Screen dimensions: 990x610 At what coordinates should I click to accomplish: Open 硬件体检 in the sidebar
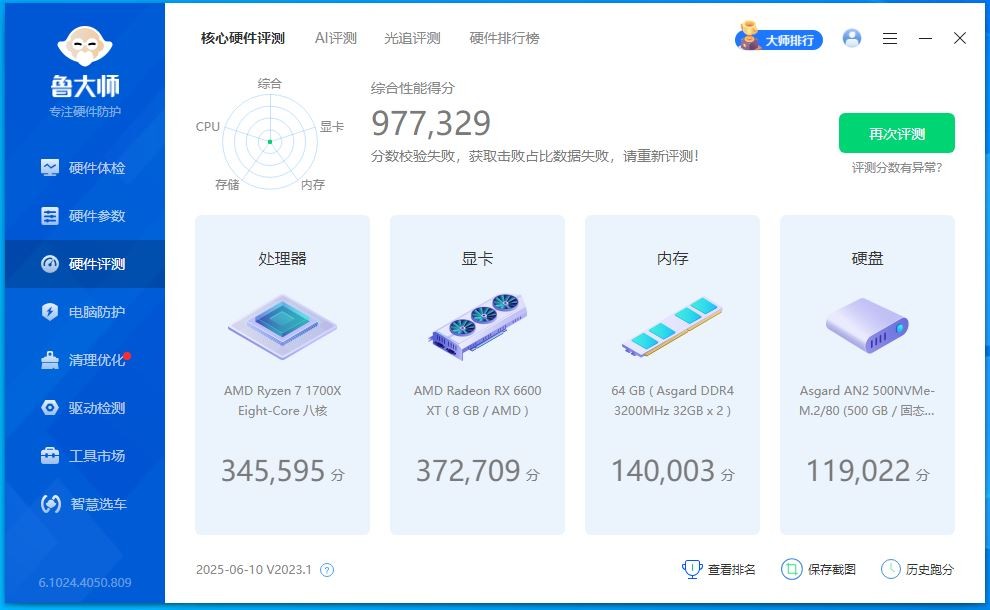[x=85, y=167]
